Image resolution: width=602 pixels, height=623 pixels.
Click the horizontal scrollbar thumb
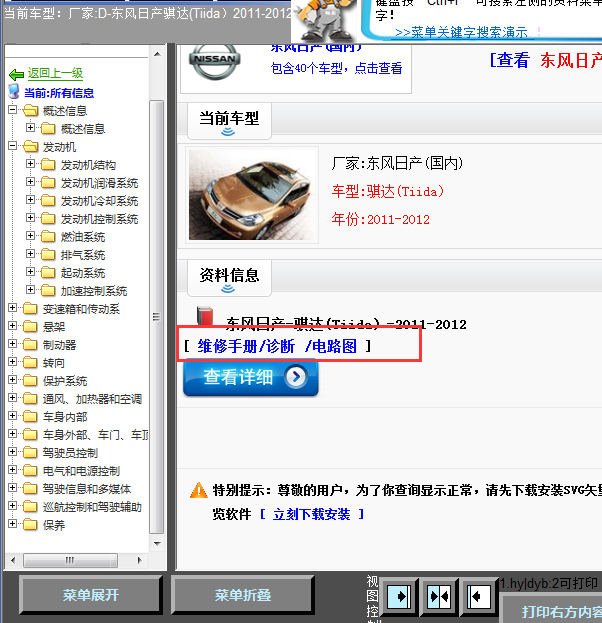coord(70,560)
